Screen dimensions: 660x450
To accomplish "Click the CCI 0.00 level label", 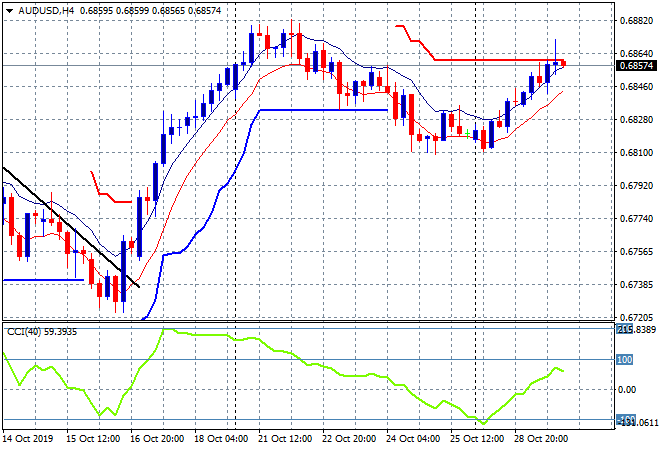I will [x=627, y=390].
